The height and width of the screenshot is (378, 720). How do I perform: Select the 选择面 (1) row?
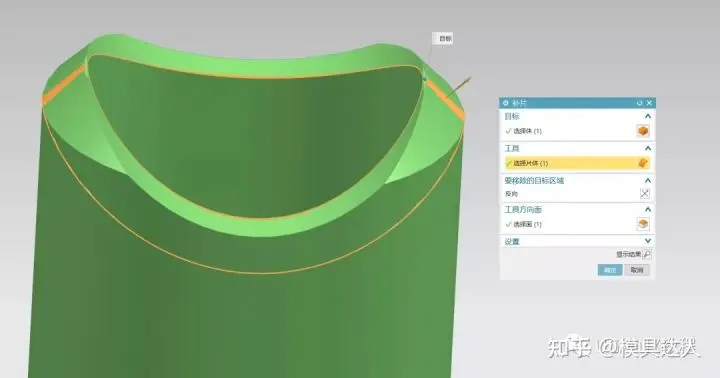click(x=577, y=224)
